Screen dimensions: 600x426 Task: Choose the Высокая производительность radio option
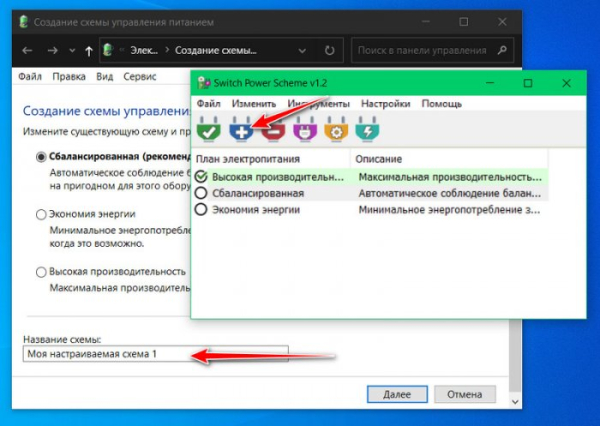tap(41, 271)
